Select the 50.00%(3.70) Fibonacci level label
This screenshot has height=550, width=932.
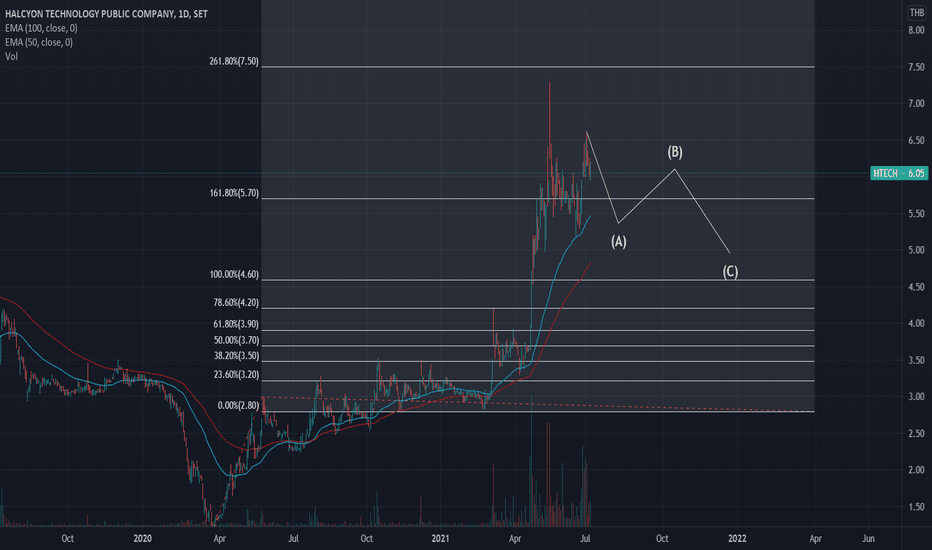click(x=236, y=340)
